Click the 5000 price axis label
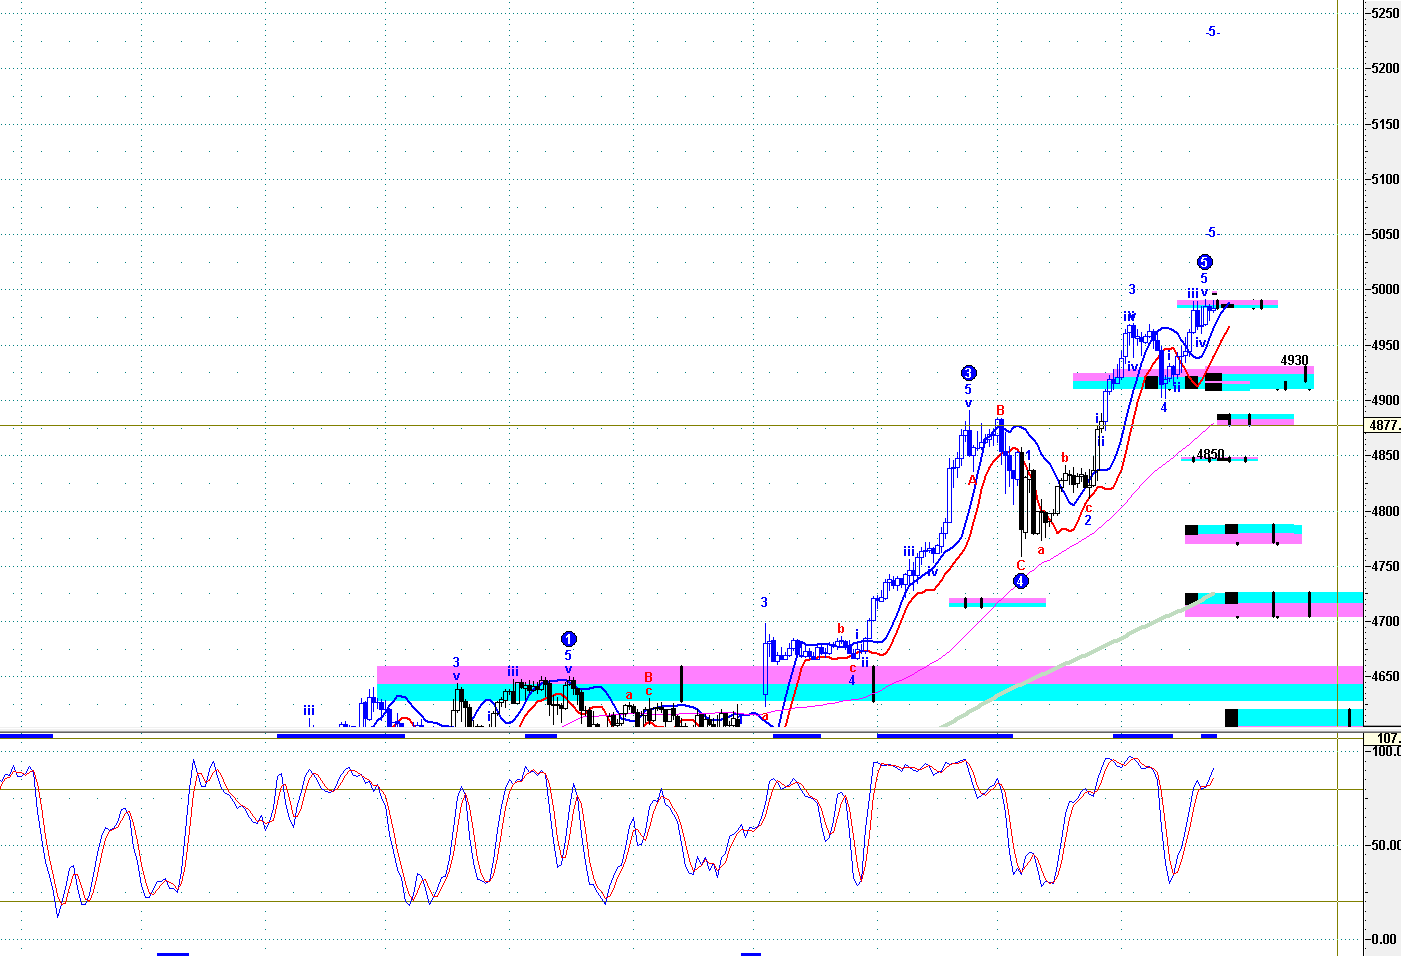 [1385, 290]
